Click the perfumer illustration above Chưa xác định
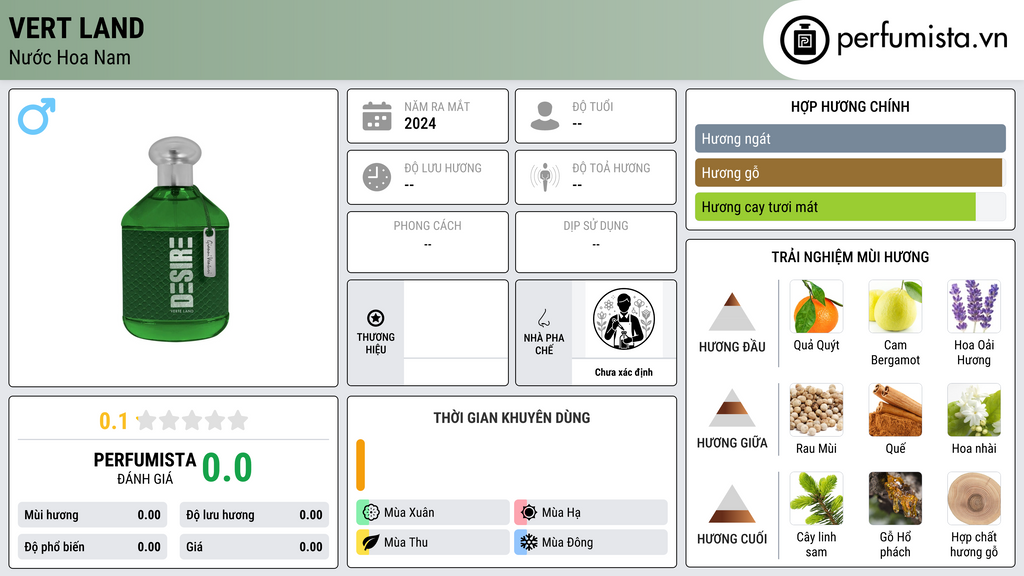The height and width of the screenshot is (576, 1024). (x=624, y=319)
